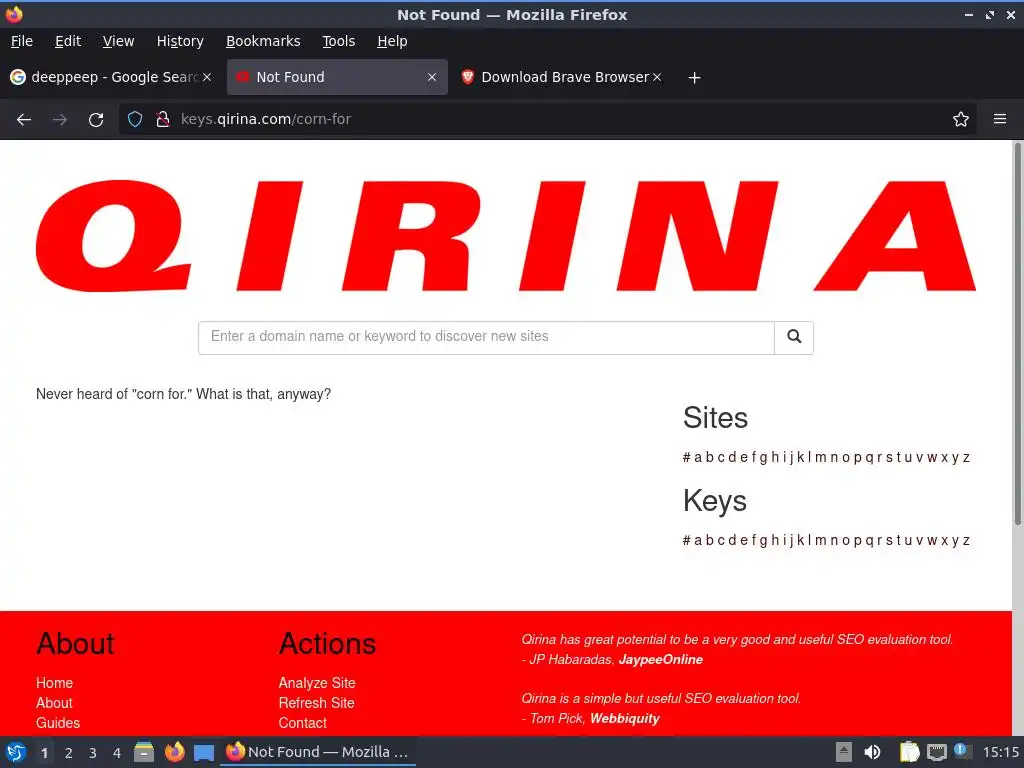Open the File menu
Viewport: 1024px width, 768px height.
22,41
